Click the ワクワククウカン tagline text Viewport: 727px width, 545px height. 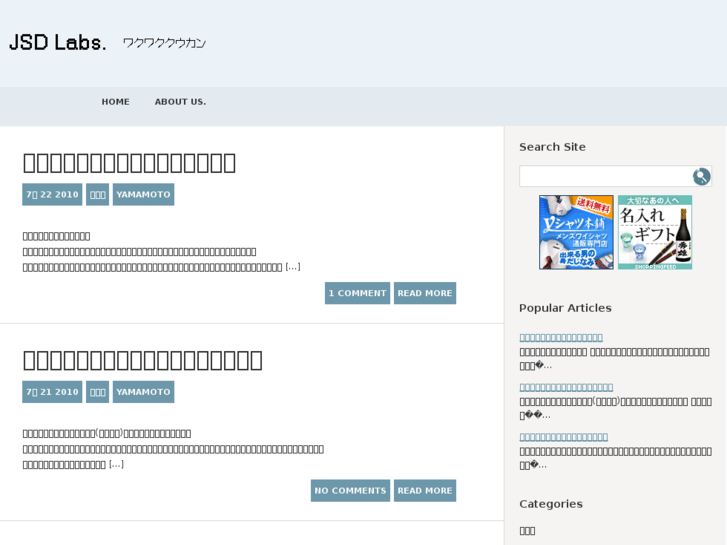(x=165, y=43)
